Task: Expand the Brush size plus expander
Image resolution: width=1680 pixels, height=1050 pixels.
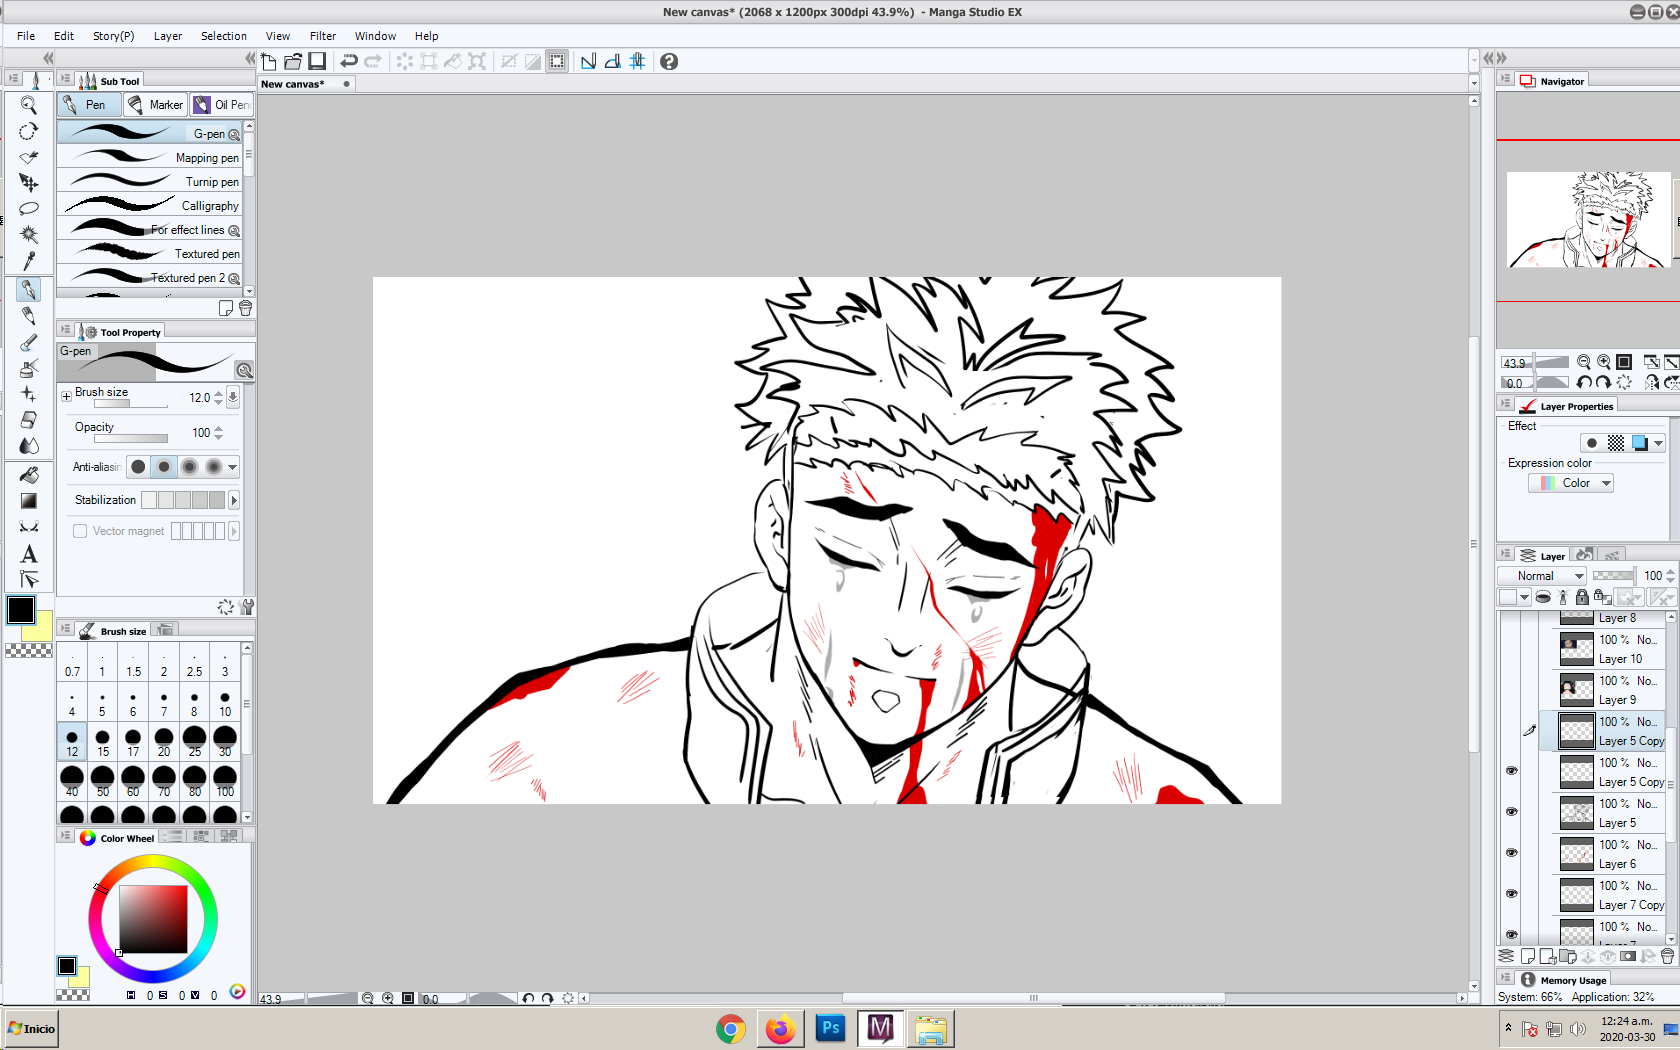Action: point(66,397)
